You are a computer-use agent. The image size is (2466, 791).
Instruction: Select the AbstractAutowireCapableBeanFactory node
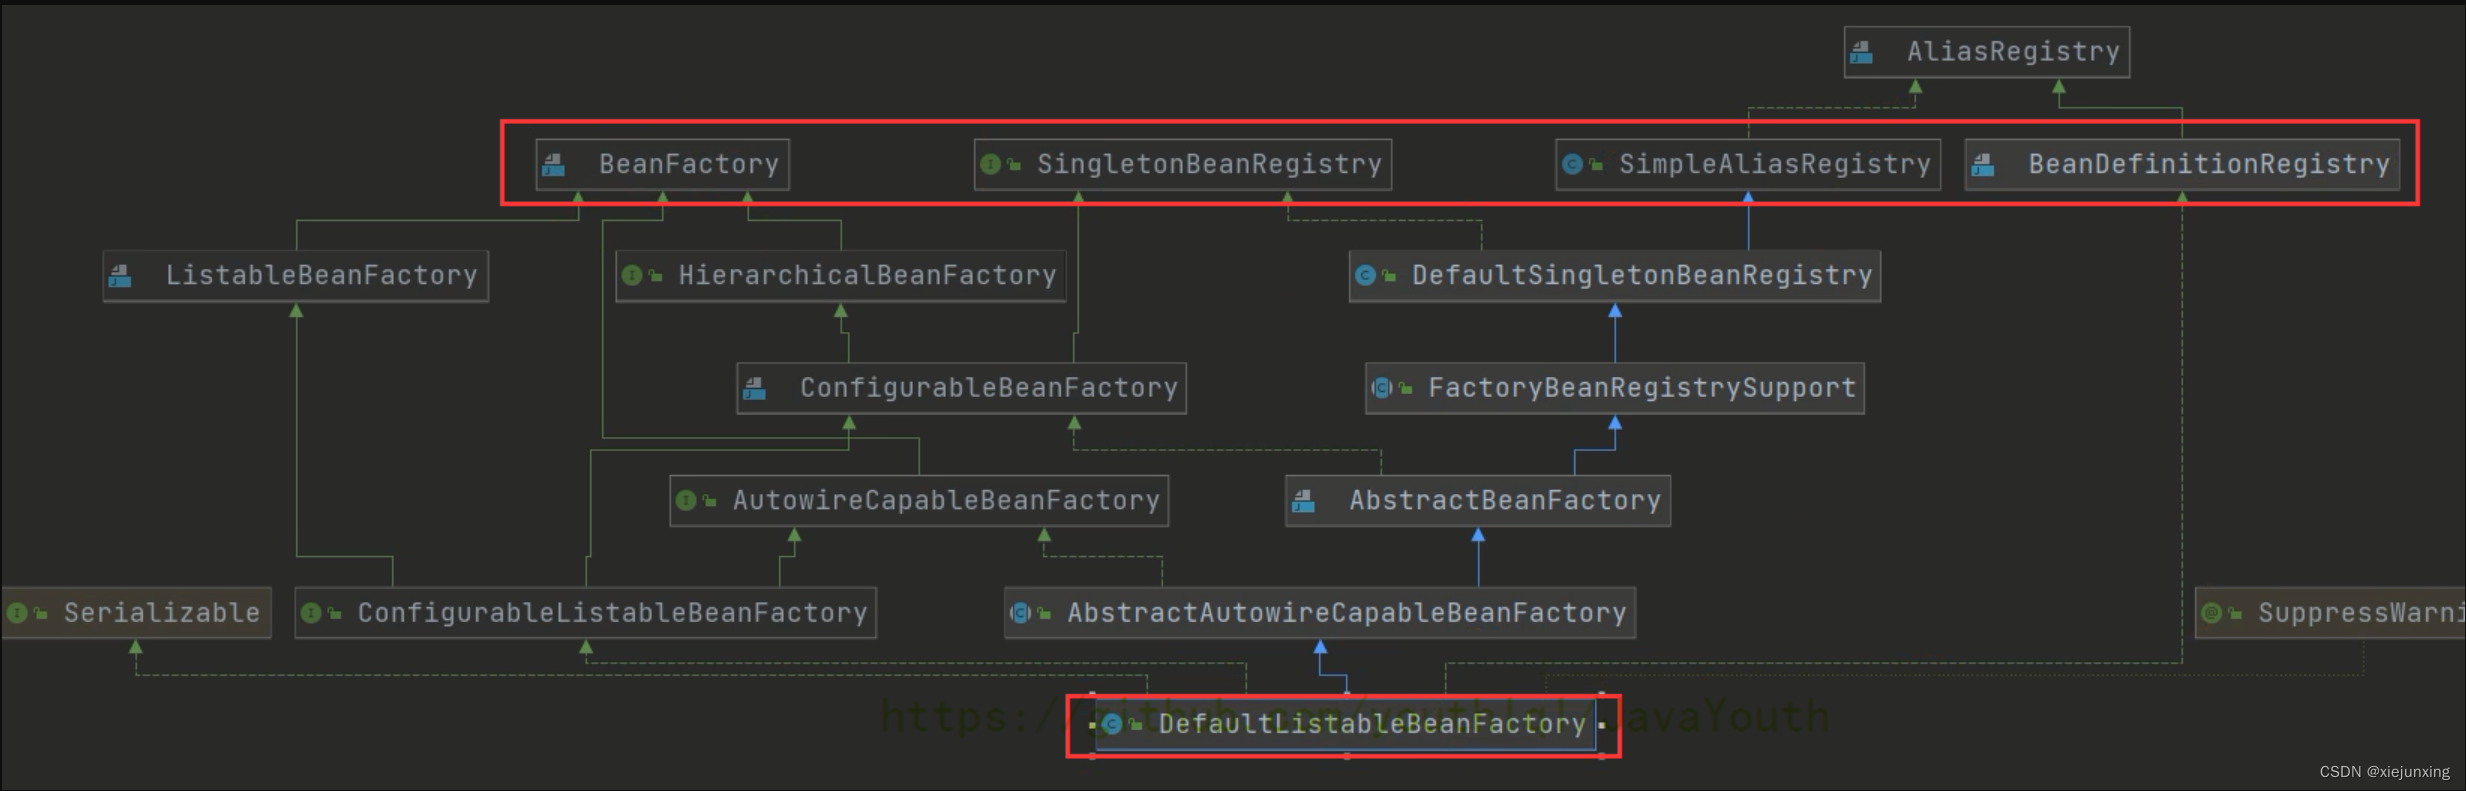click(x=1320, y=612)
